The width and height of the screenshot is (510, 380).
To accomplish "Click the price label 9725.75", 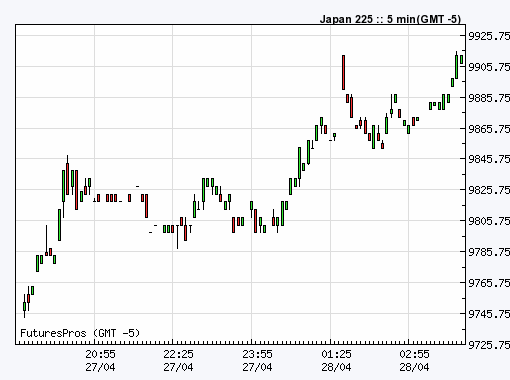I will tap(489, 345).
